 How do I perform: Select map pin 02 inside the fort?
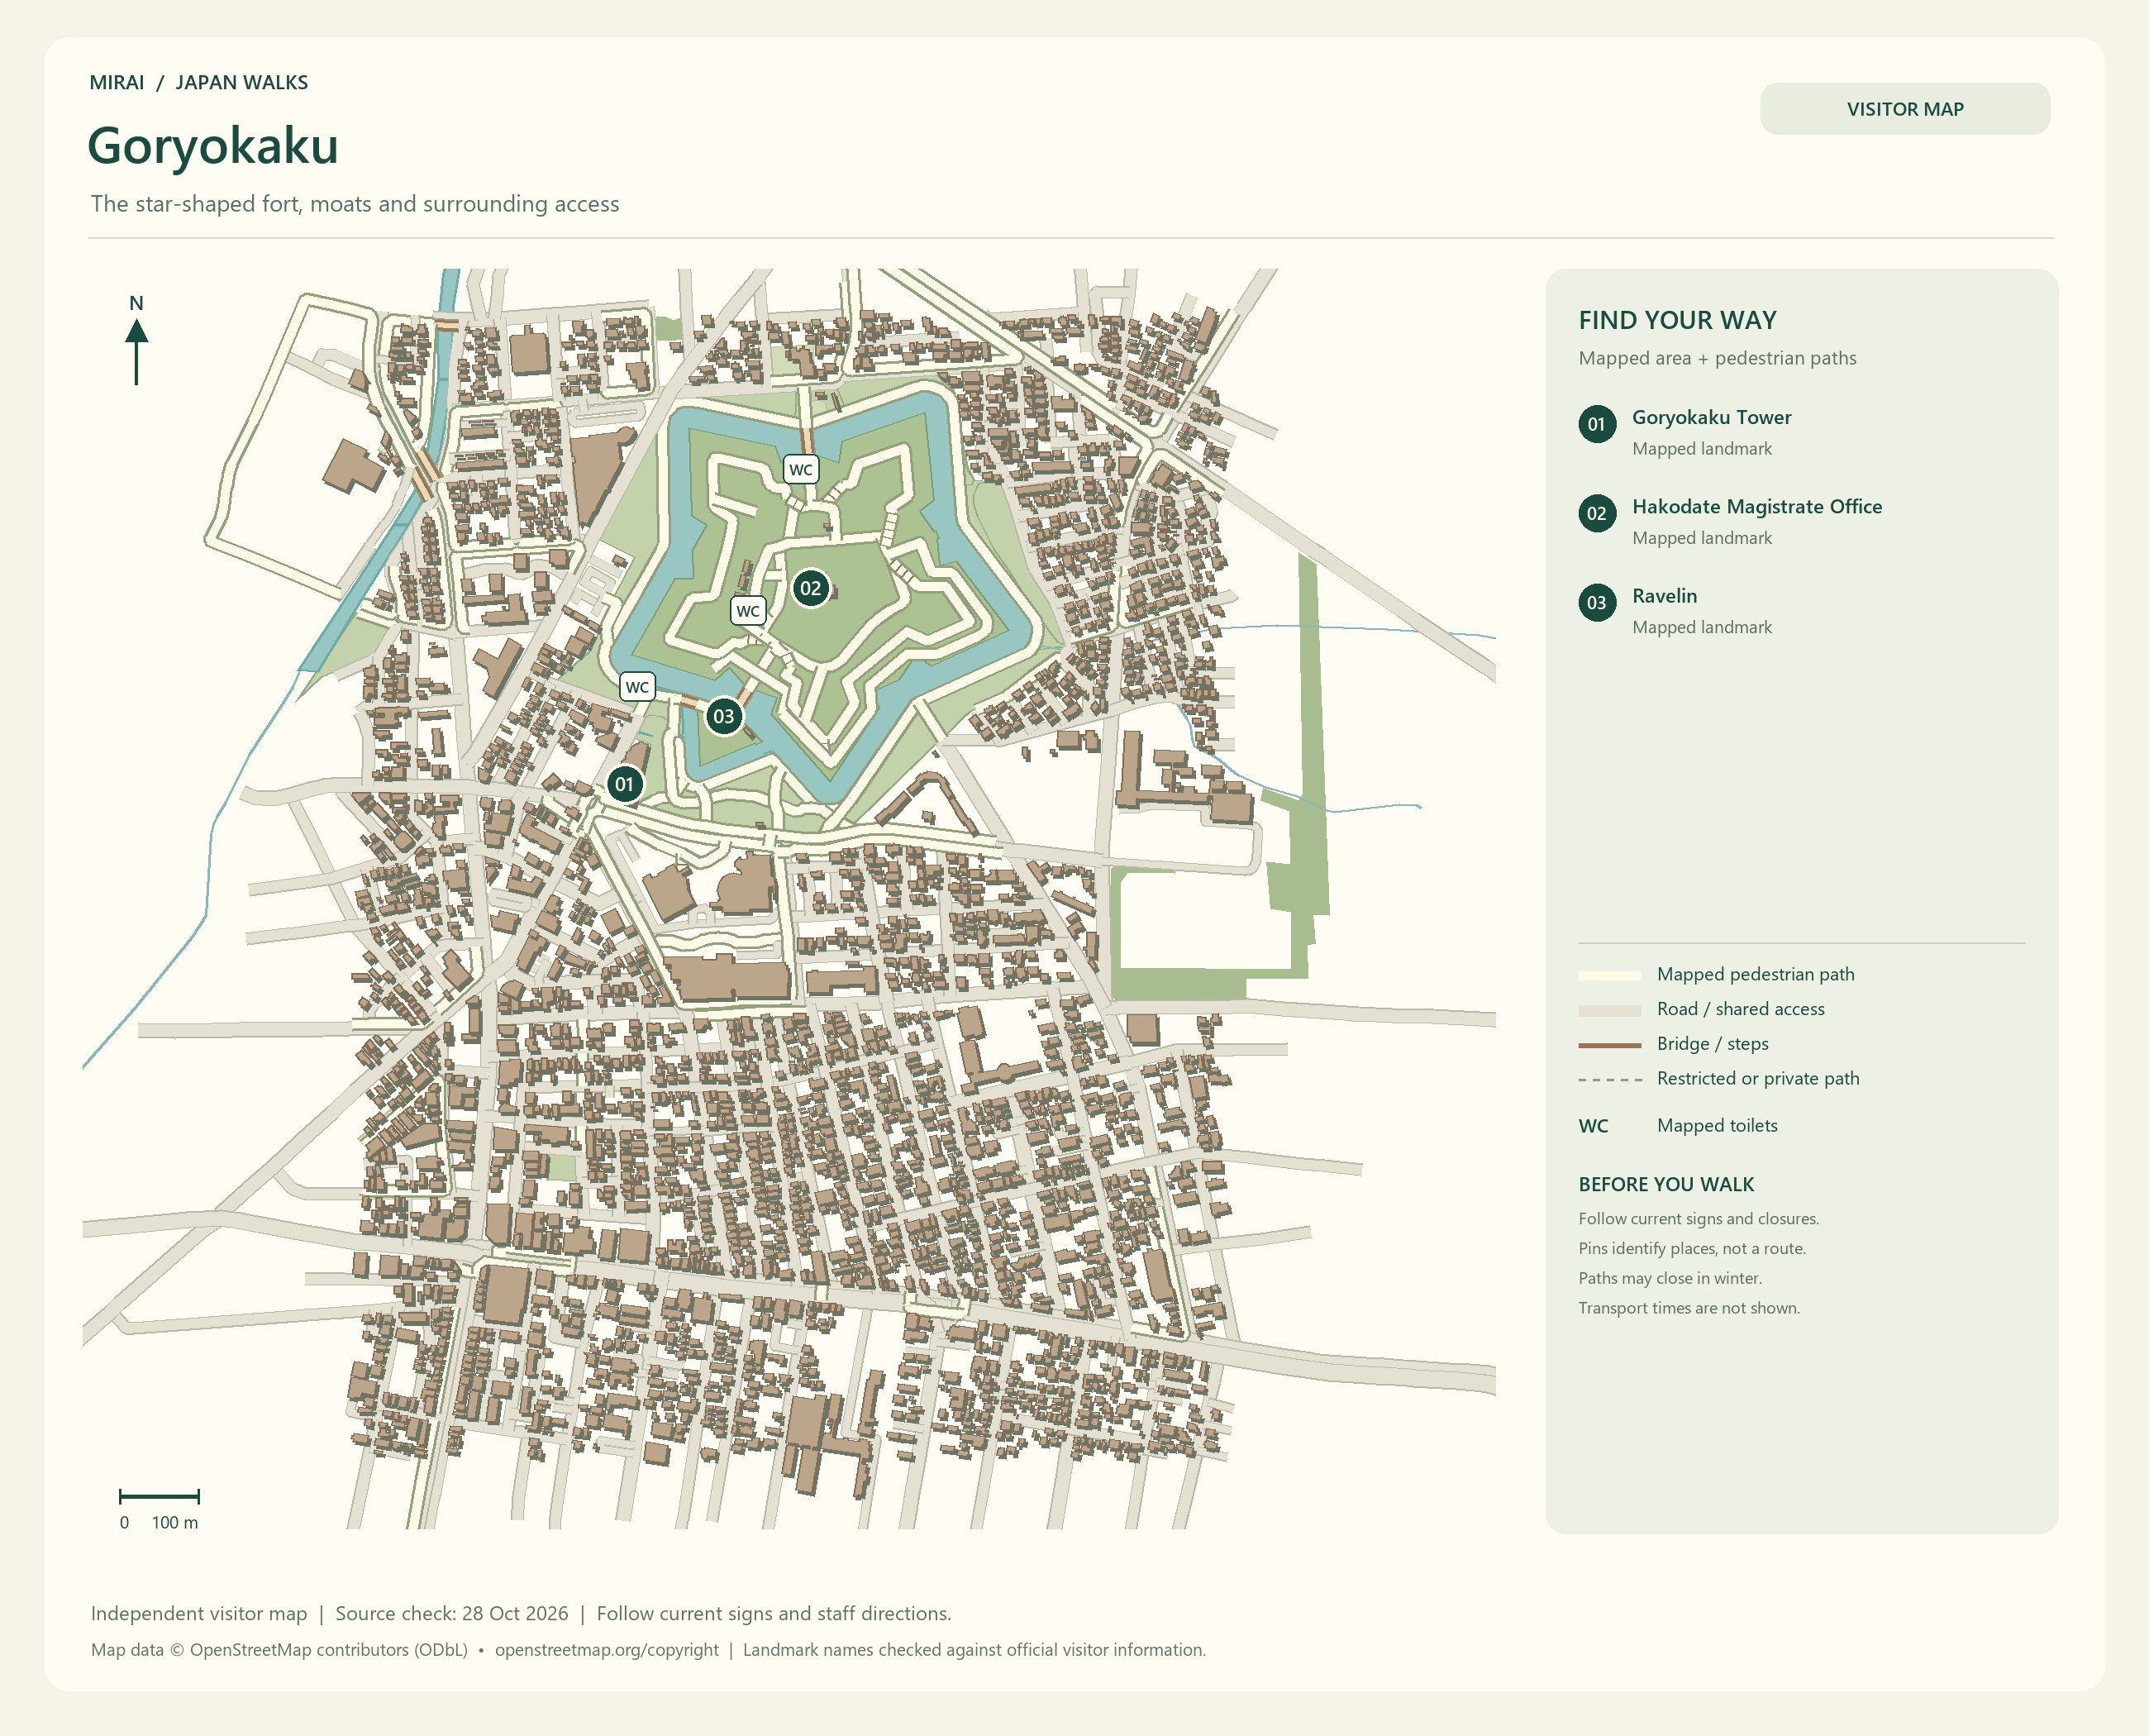pyautogui.click(x=810, y=588)
